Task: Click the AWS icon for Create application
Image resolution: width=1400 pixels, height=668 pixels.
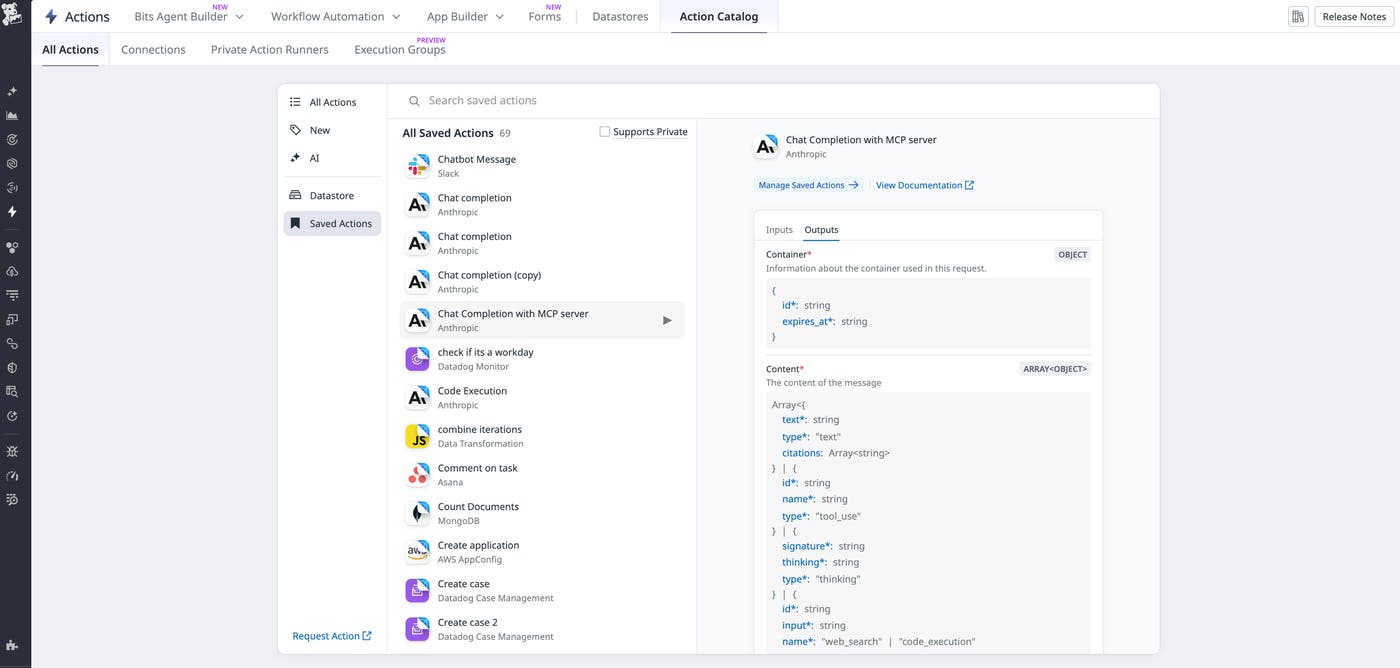Action: 418,552
